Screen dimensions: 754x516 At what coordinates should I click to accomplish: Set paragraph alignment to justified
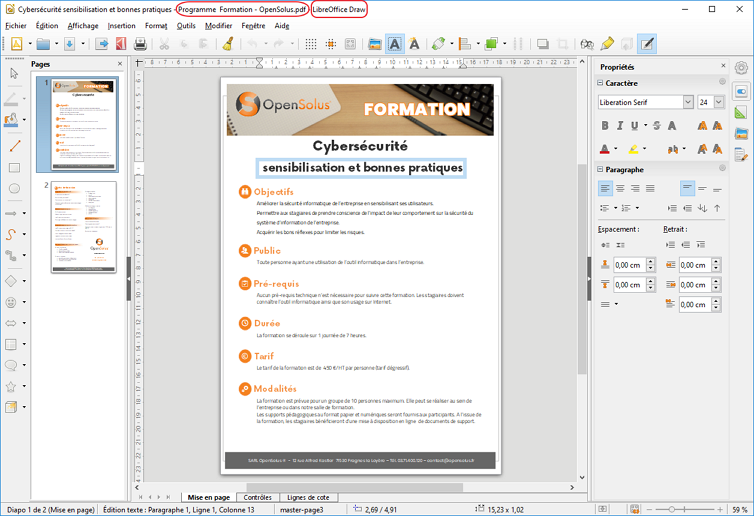[650, 189]
